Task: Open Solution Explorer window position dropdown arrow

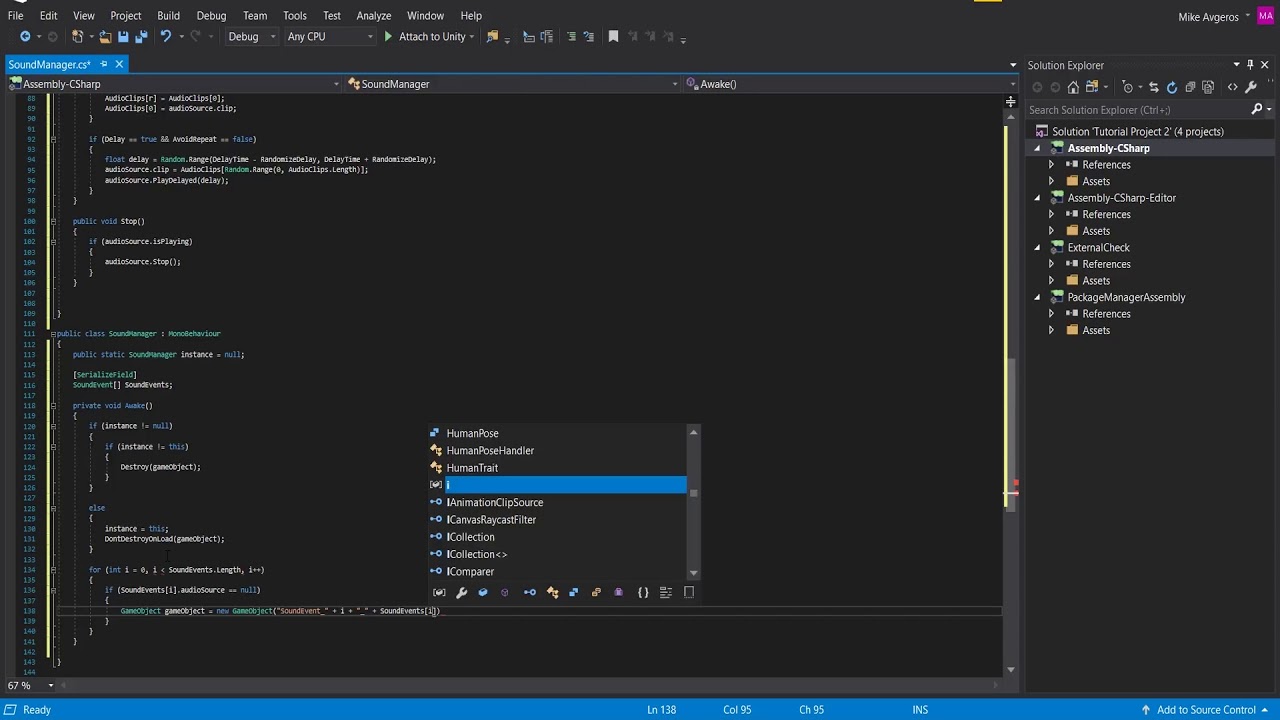Action: tap(1236, 64)
